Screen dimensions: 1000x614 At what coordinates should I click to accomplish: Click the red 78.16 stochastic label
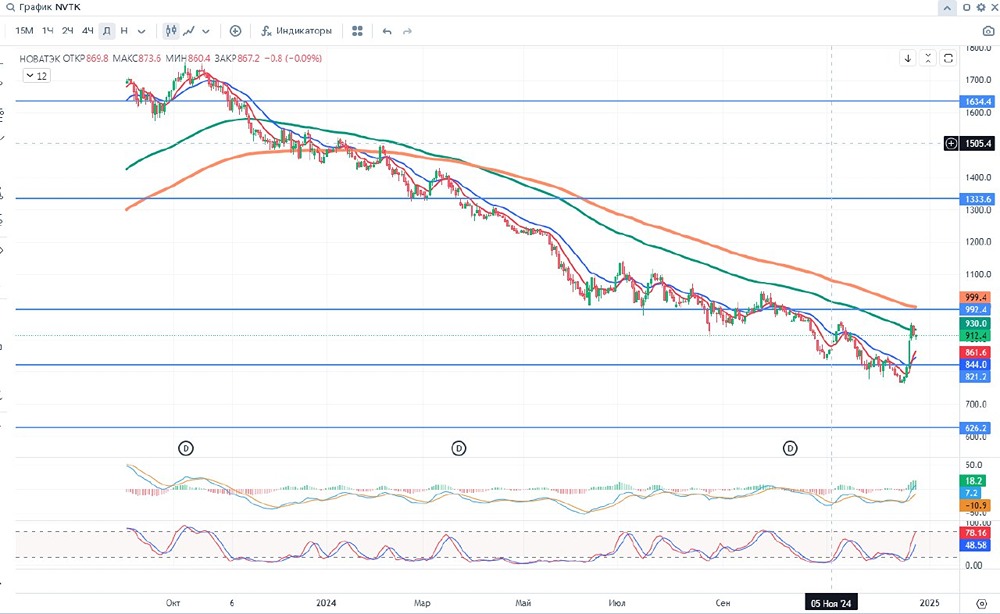point(976,533)
